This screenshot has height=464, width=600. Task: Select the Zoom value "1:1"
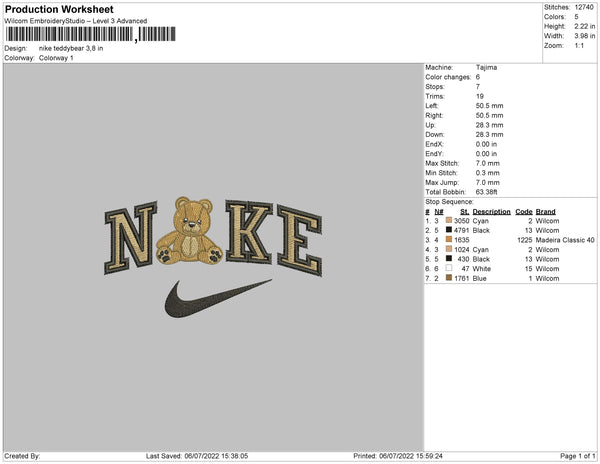(579, 46)
